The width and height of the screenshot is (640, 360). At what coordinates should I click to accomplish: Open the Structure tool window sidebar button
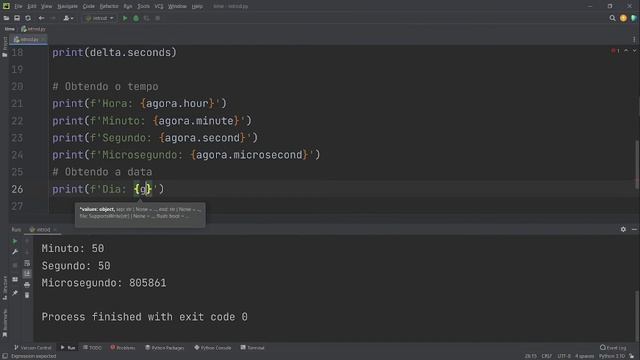pyautogui.click(x=4, y=288)
